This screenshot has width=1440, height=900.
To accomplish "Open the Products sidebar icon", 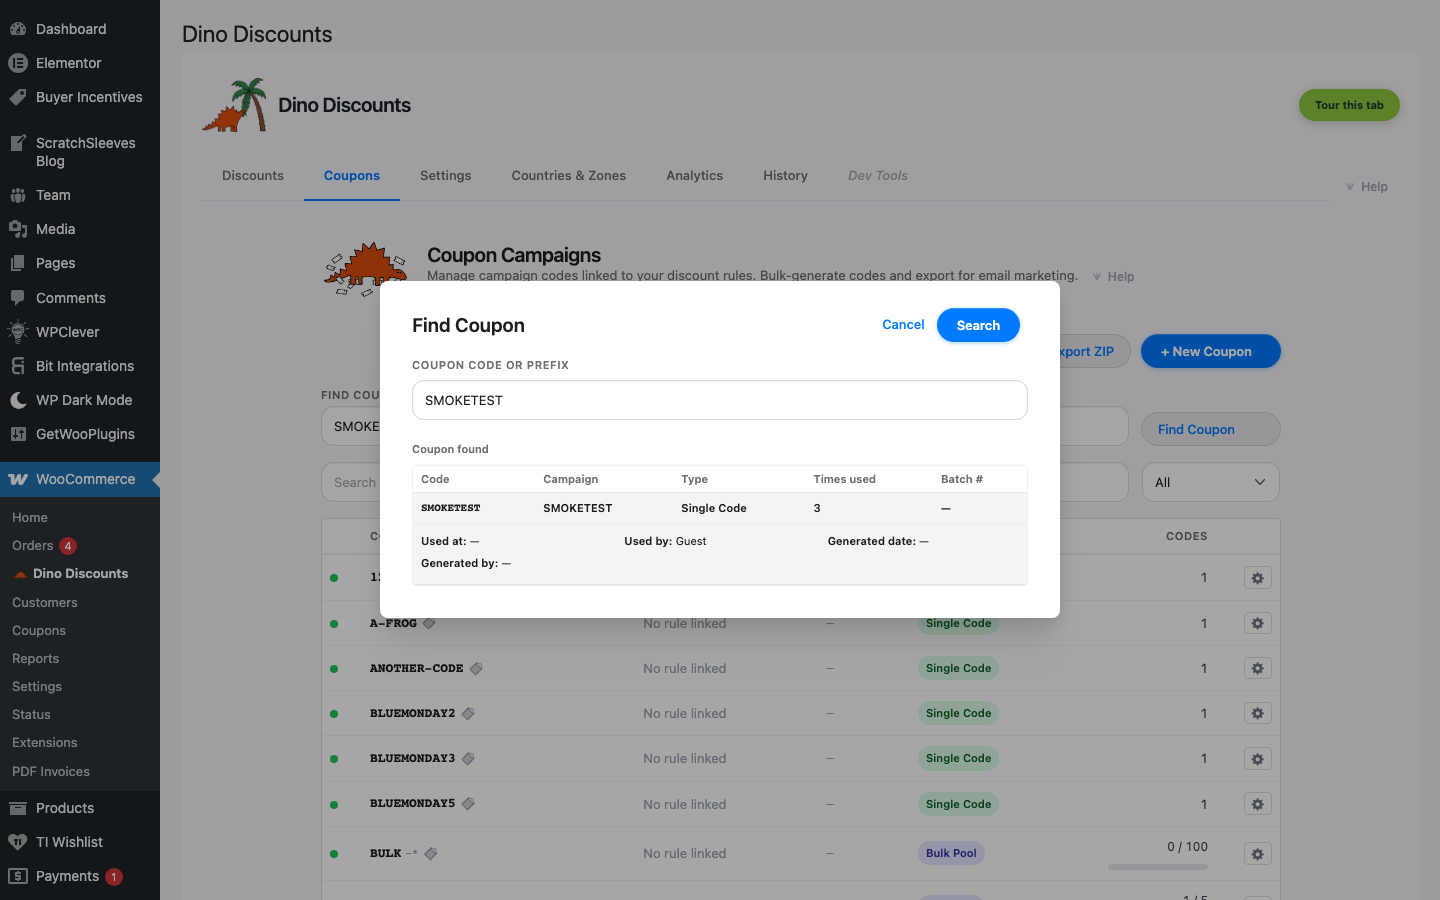I will pos(18,808).
